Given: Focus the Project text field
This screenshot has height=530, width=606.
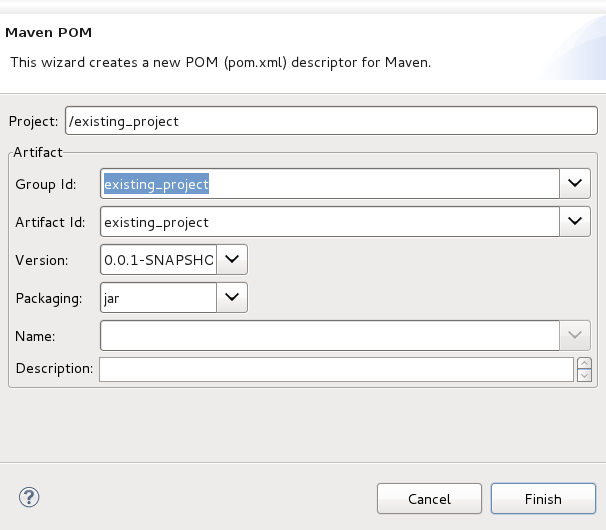Looking at the screenshot, I should tap(331, 121).
